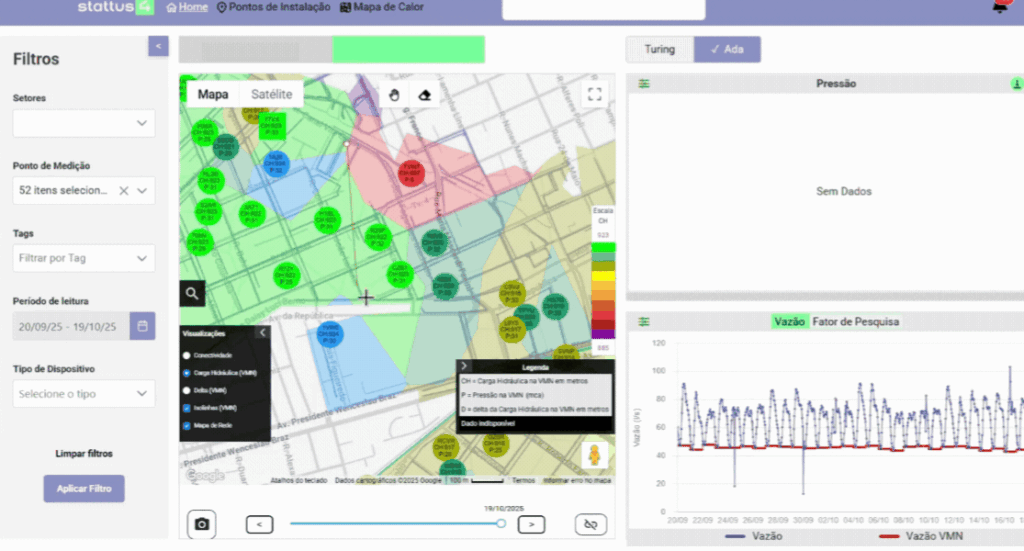Expand the Tipo de Dispositivo dropdown
This screenshot has width=1024, height=551.
tap(84, 394)
